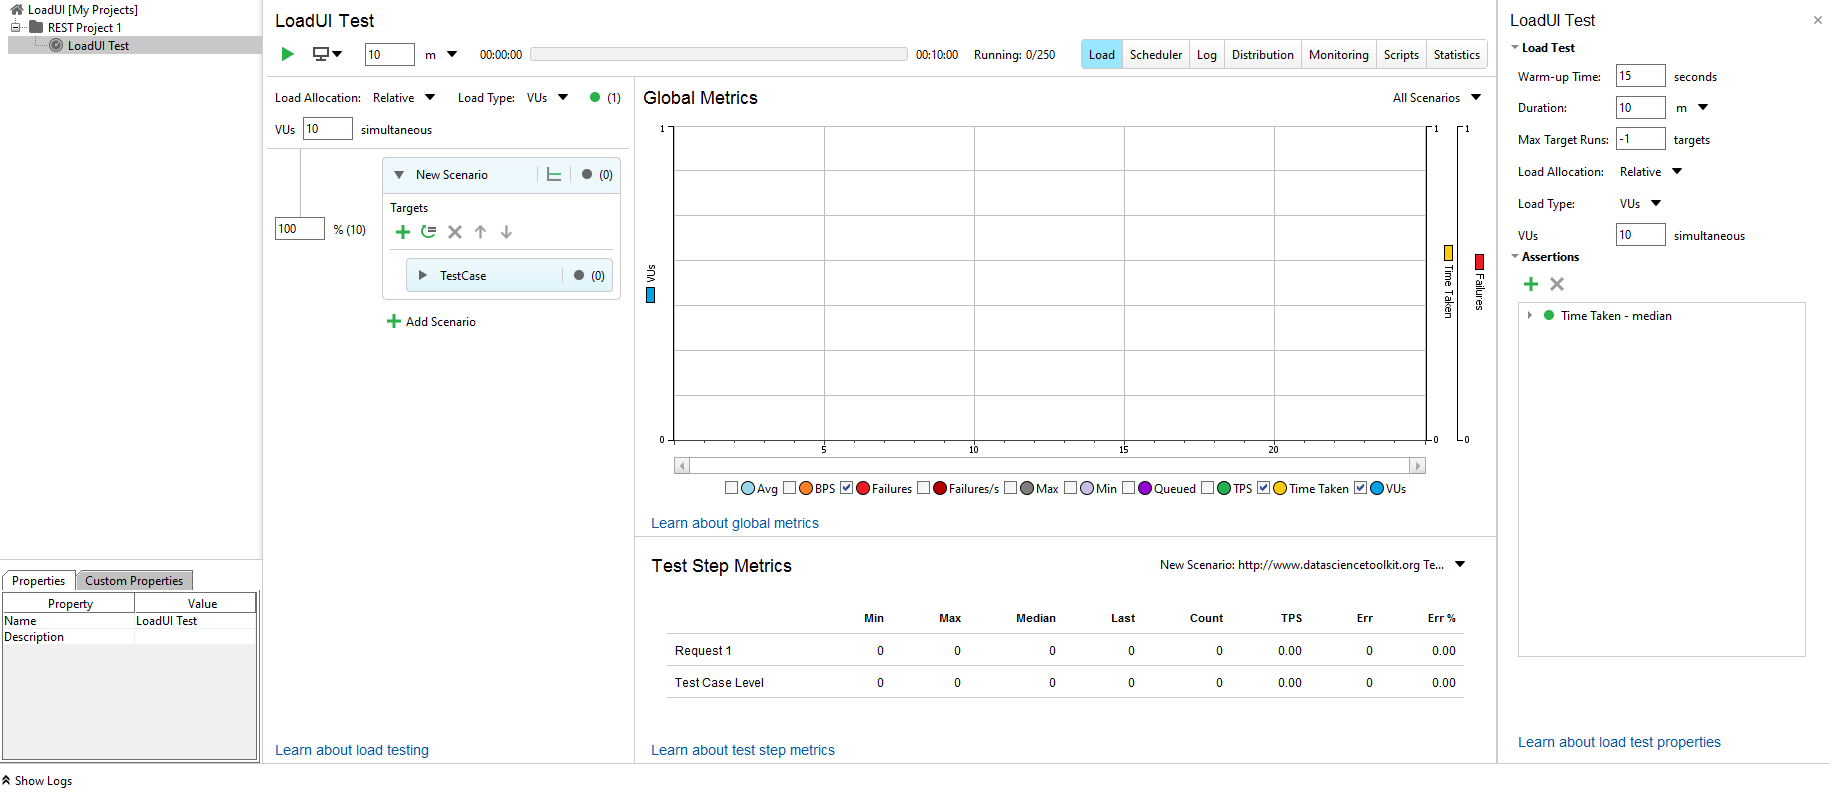Enable the TPS metric checkbox
Image resolution: width=1830 pixels, height=794 pixels.
(x=1208, y=488)
